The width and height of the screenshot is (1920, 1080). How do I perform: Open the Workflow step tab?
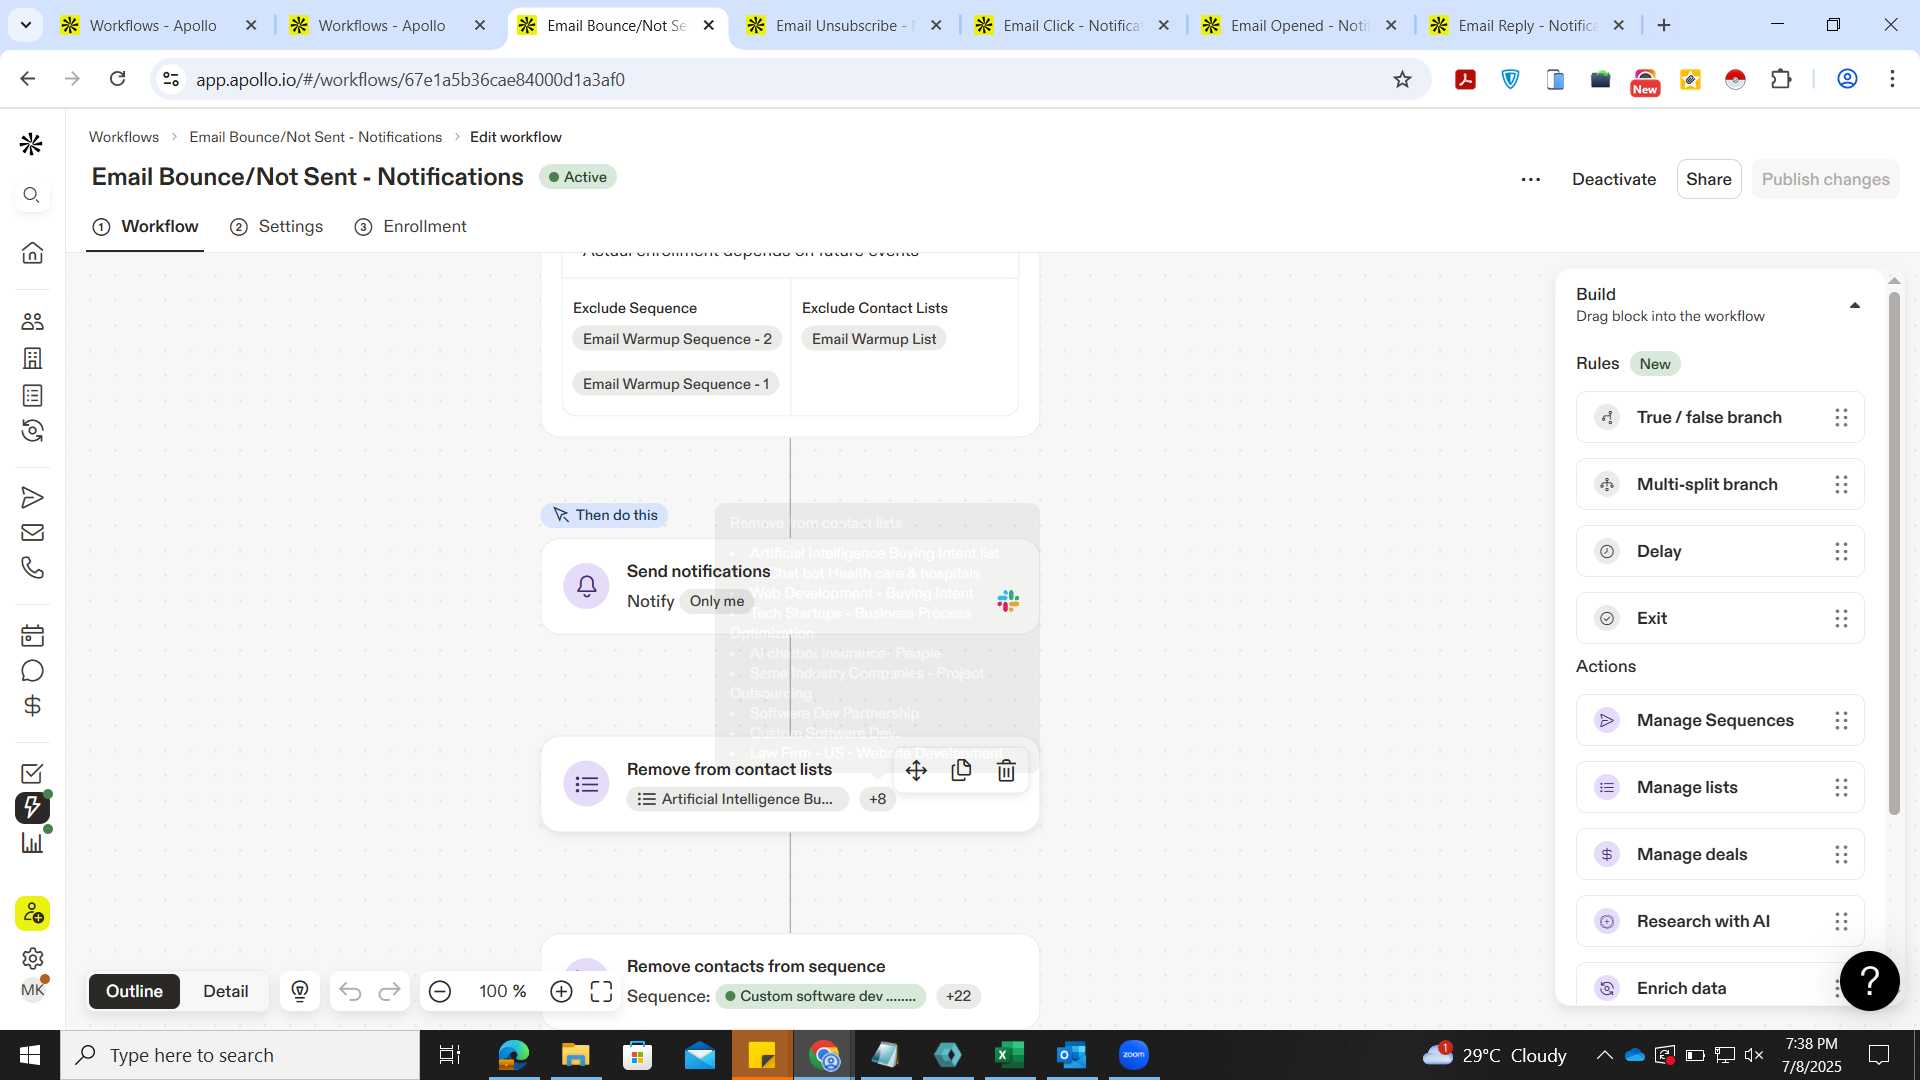coord(146,227)
